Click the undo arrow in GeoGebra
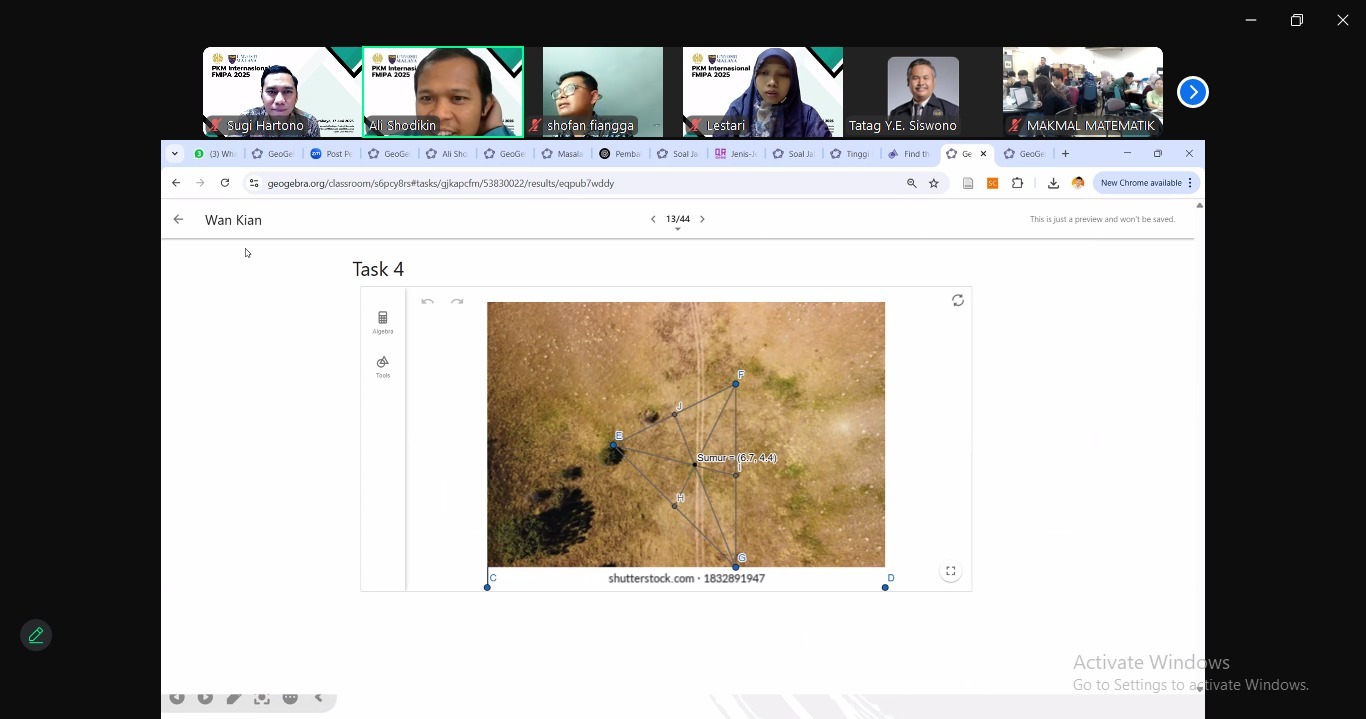This screenshot has width=1366, height=719. (427, 302)
